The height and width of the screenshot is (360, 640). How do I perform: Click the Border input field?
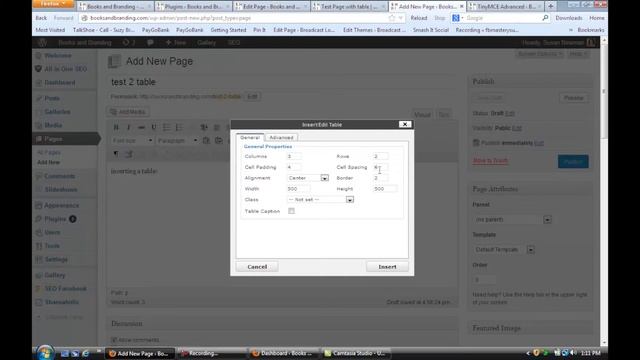coord(380,178)
